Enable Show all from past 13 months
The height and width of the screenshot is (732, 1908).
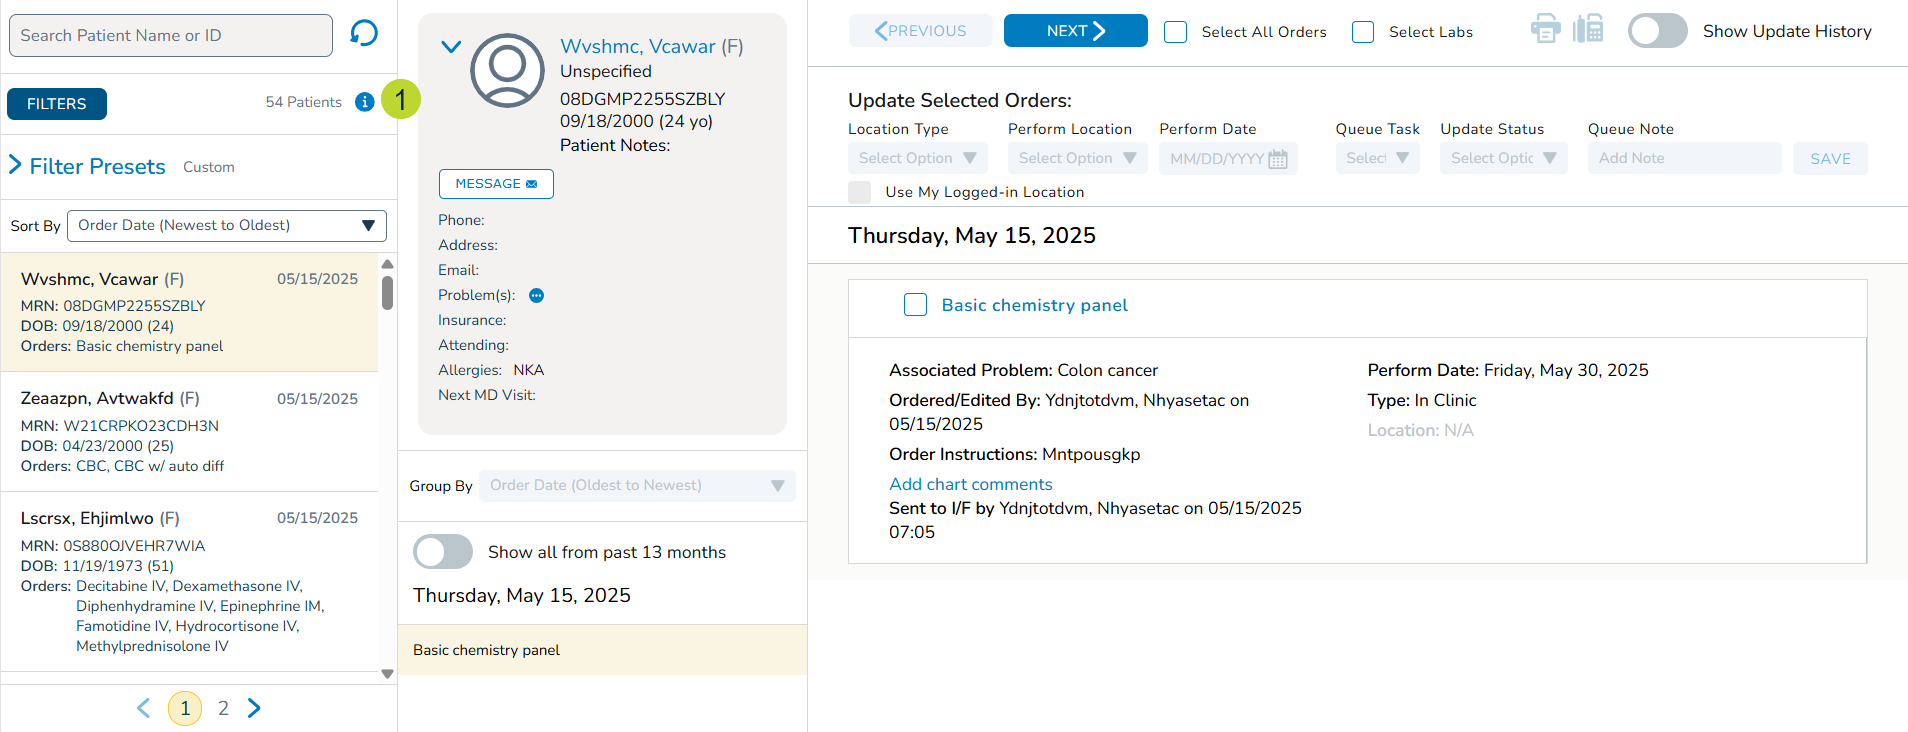[x=443, y=552]
